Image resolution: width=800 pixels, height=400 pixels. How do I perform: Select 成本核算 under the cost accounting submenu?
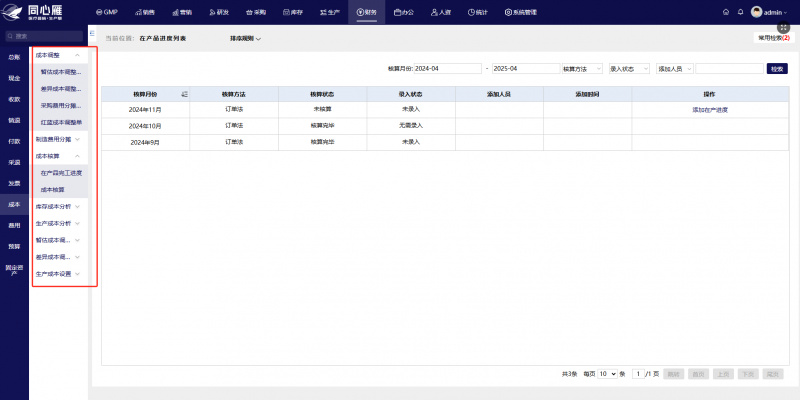(x=53, y=190)
